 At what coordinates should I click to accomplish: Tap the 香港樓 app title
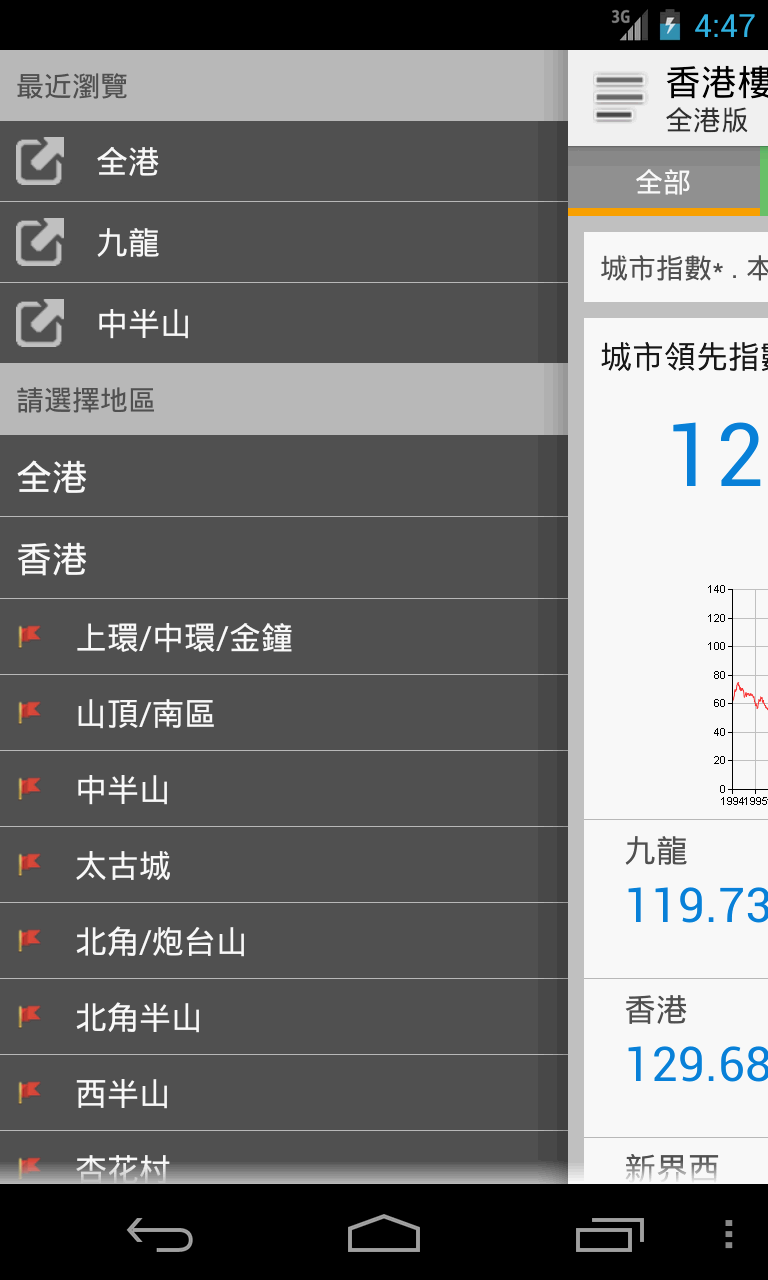716,82
